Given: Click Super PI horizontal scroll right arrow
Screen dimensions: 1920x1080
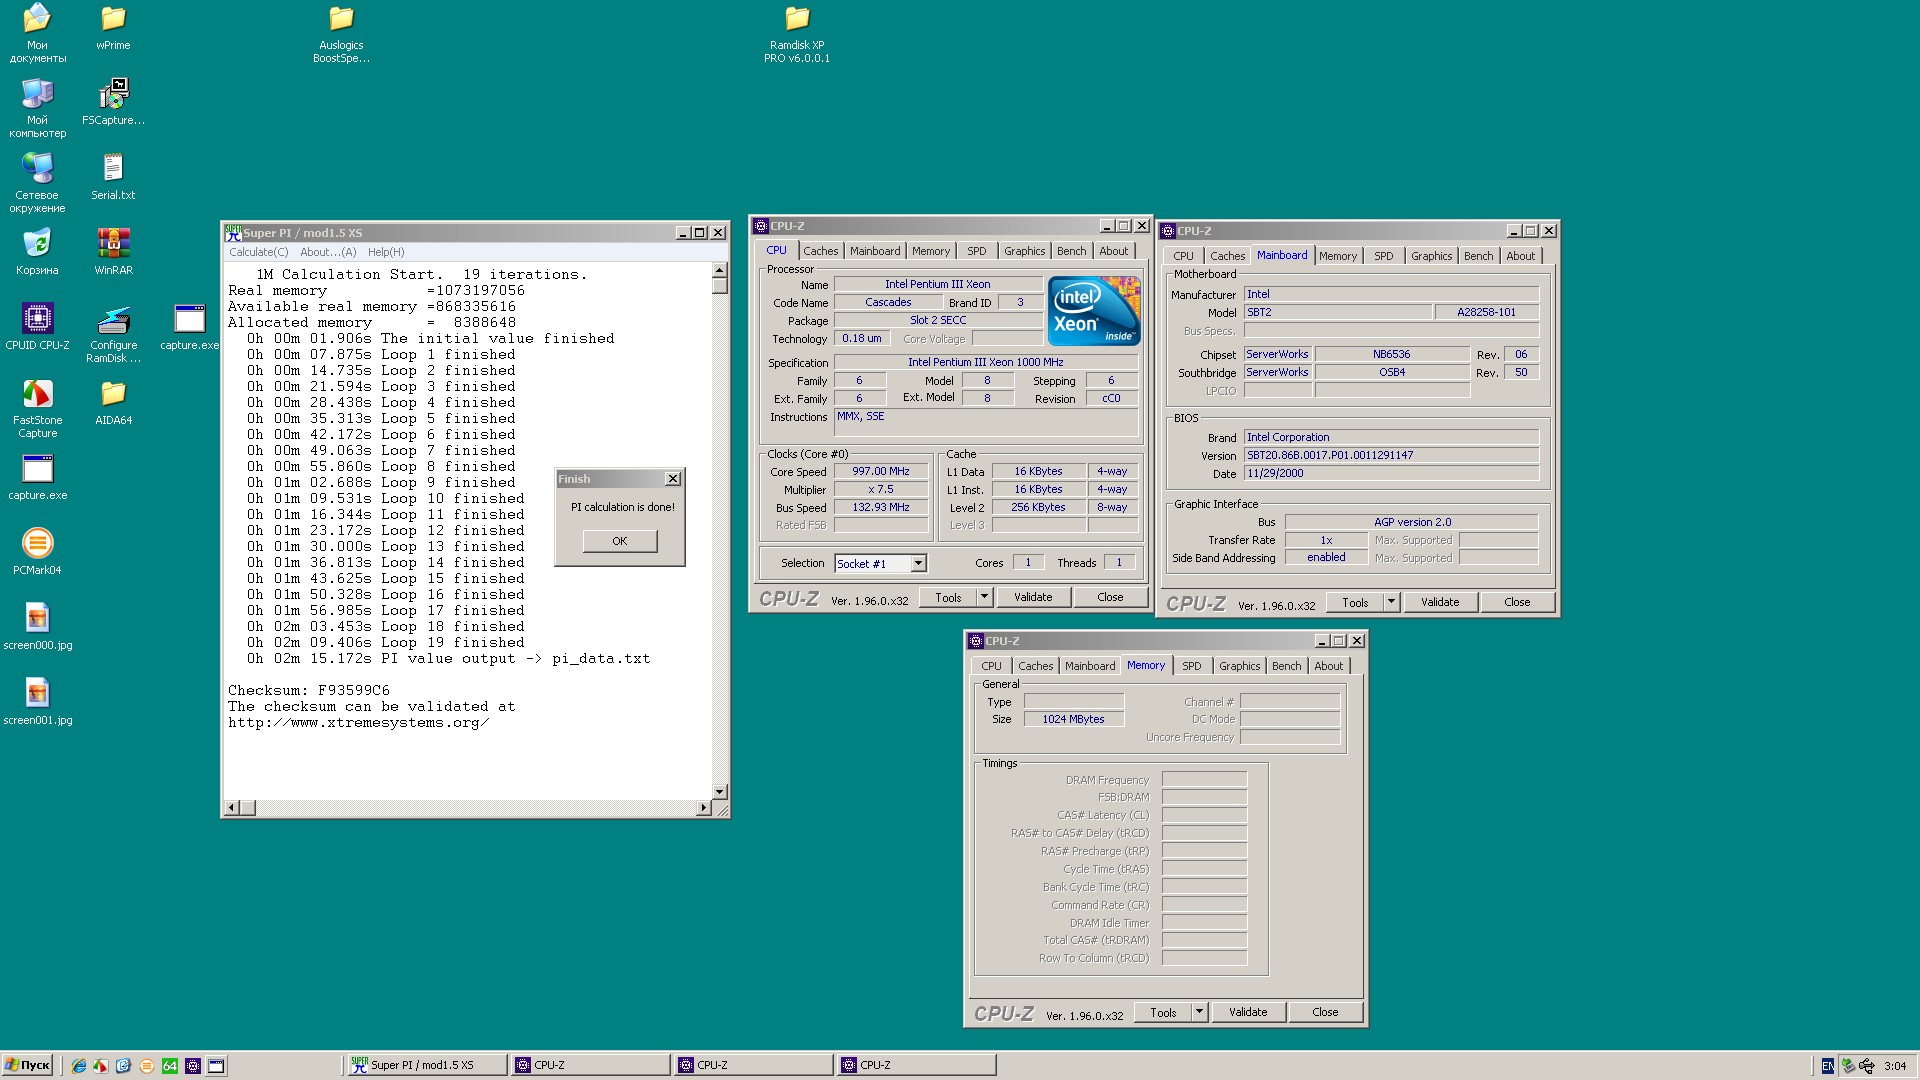Looking at the screenshot, I should point(703,807).
